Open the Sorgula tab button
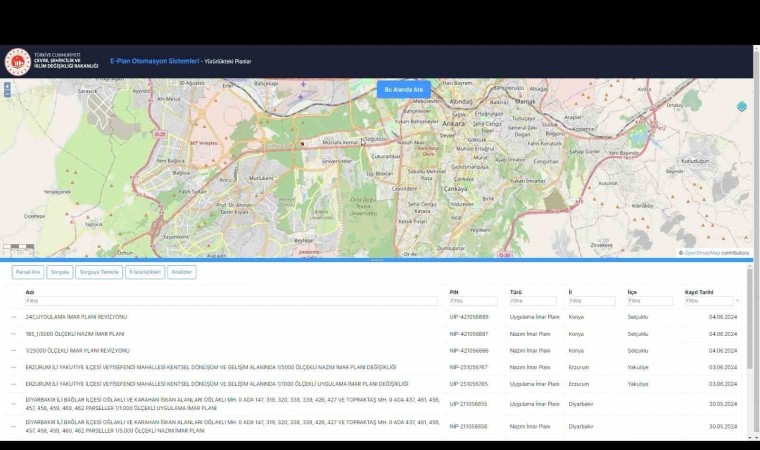 61,272
